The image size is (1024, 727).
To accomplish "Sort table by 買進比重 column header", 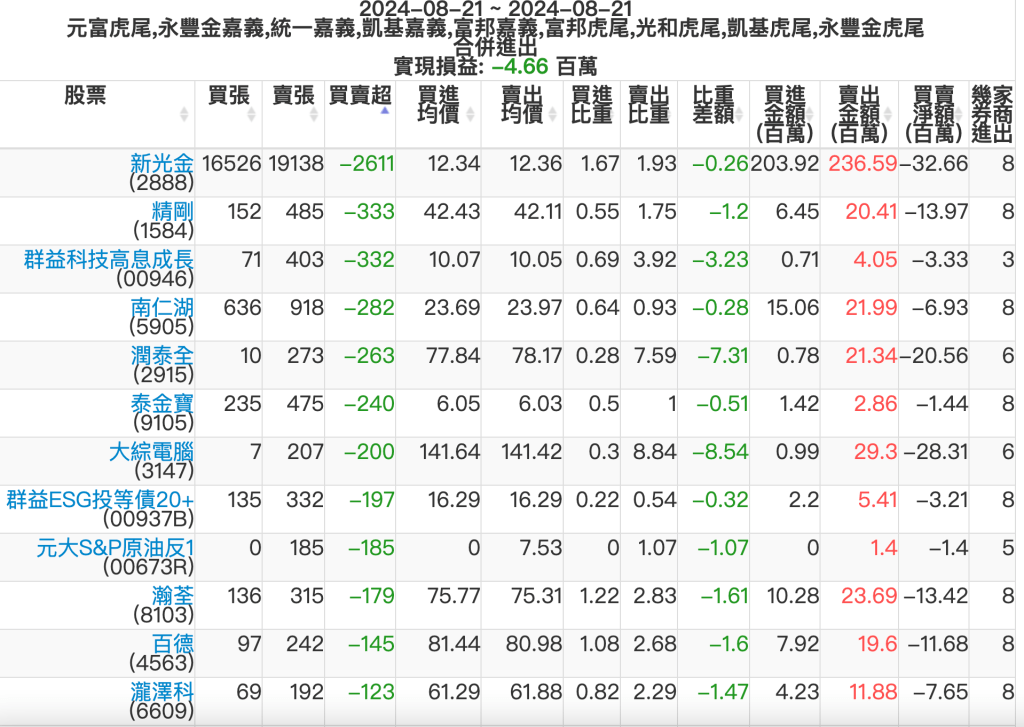I will click(x=591, y=105).
